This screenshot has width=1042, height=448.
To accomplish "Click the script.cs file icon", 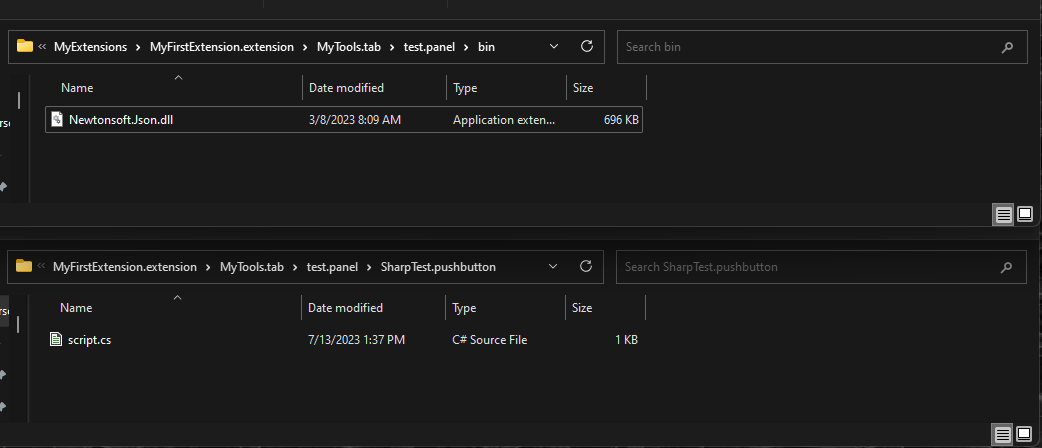I will 57,340.
